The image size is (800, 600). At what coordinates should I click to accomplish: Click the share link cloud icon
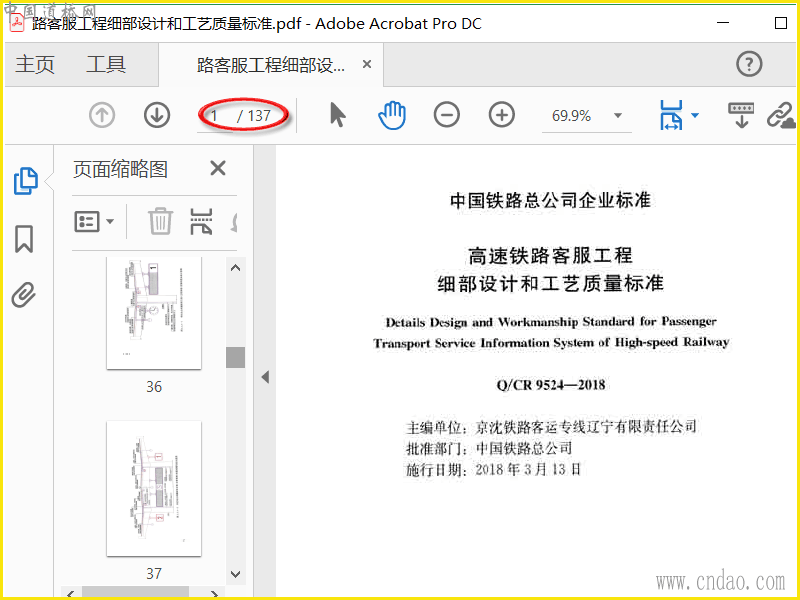click(781, 115)
